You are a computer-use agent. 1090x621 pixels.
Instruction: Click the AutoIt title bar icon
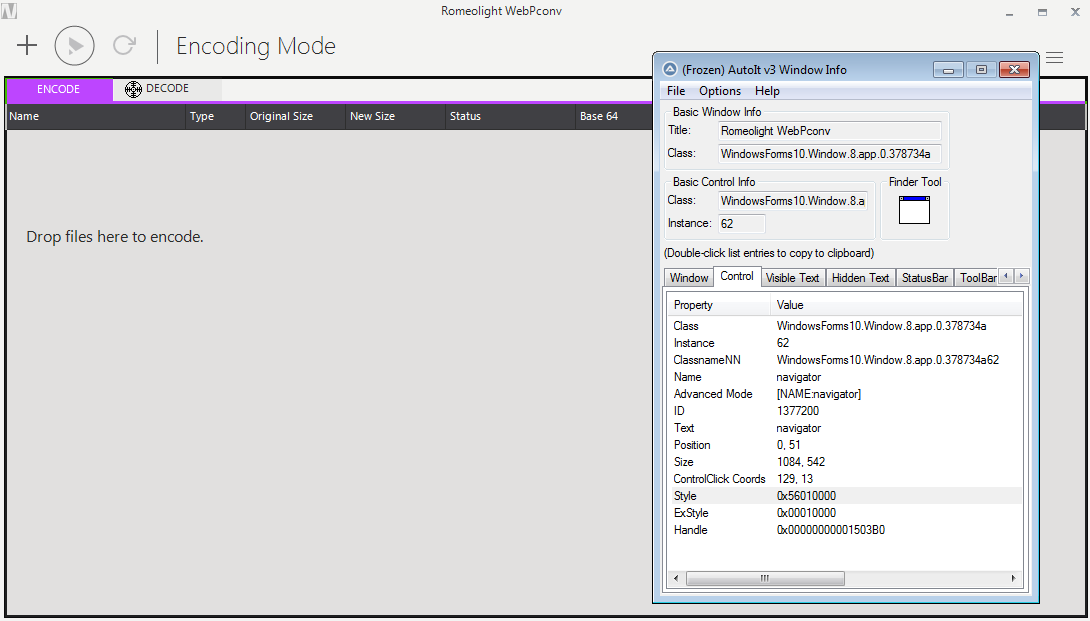point(669,70)
